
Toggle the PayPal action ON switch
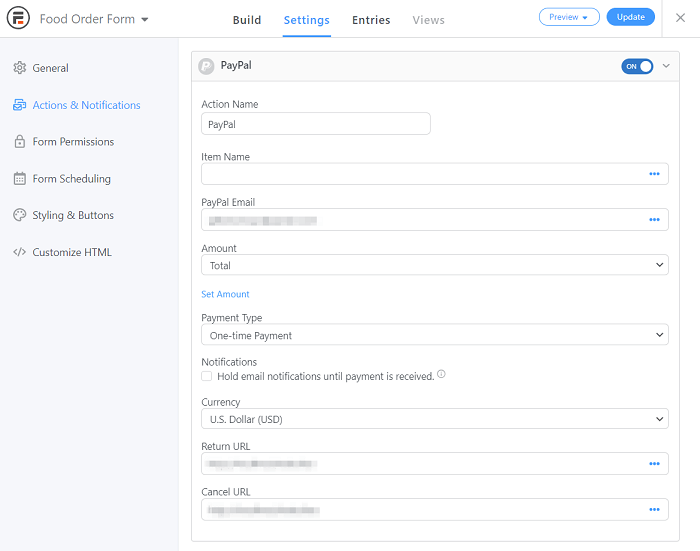tap(637, 67)
